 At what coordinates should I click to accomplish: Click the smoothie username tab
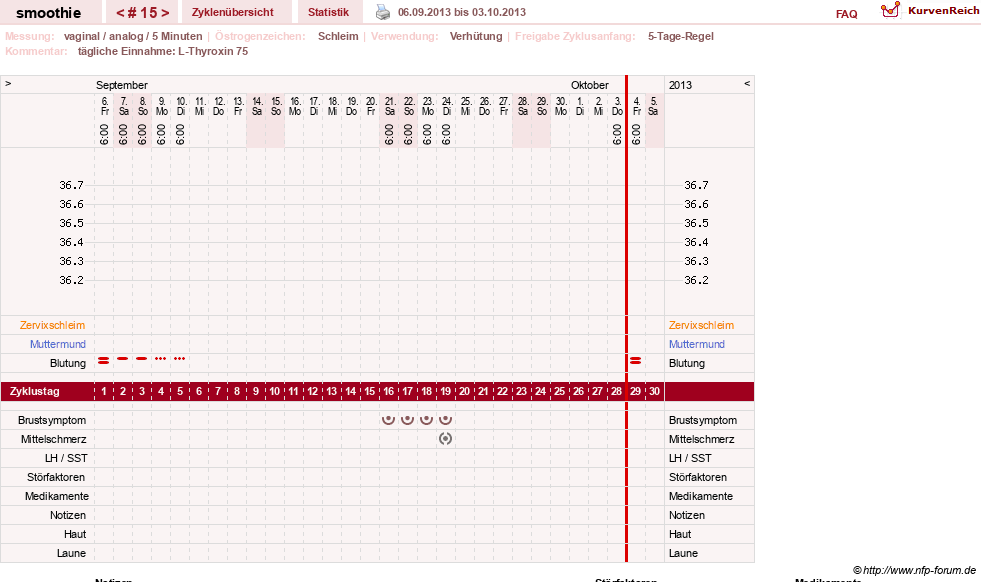coord(49,13)
